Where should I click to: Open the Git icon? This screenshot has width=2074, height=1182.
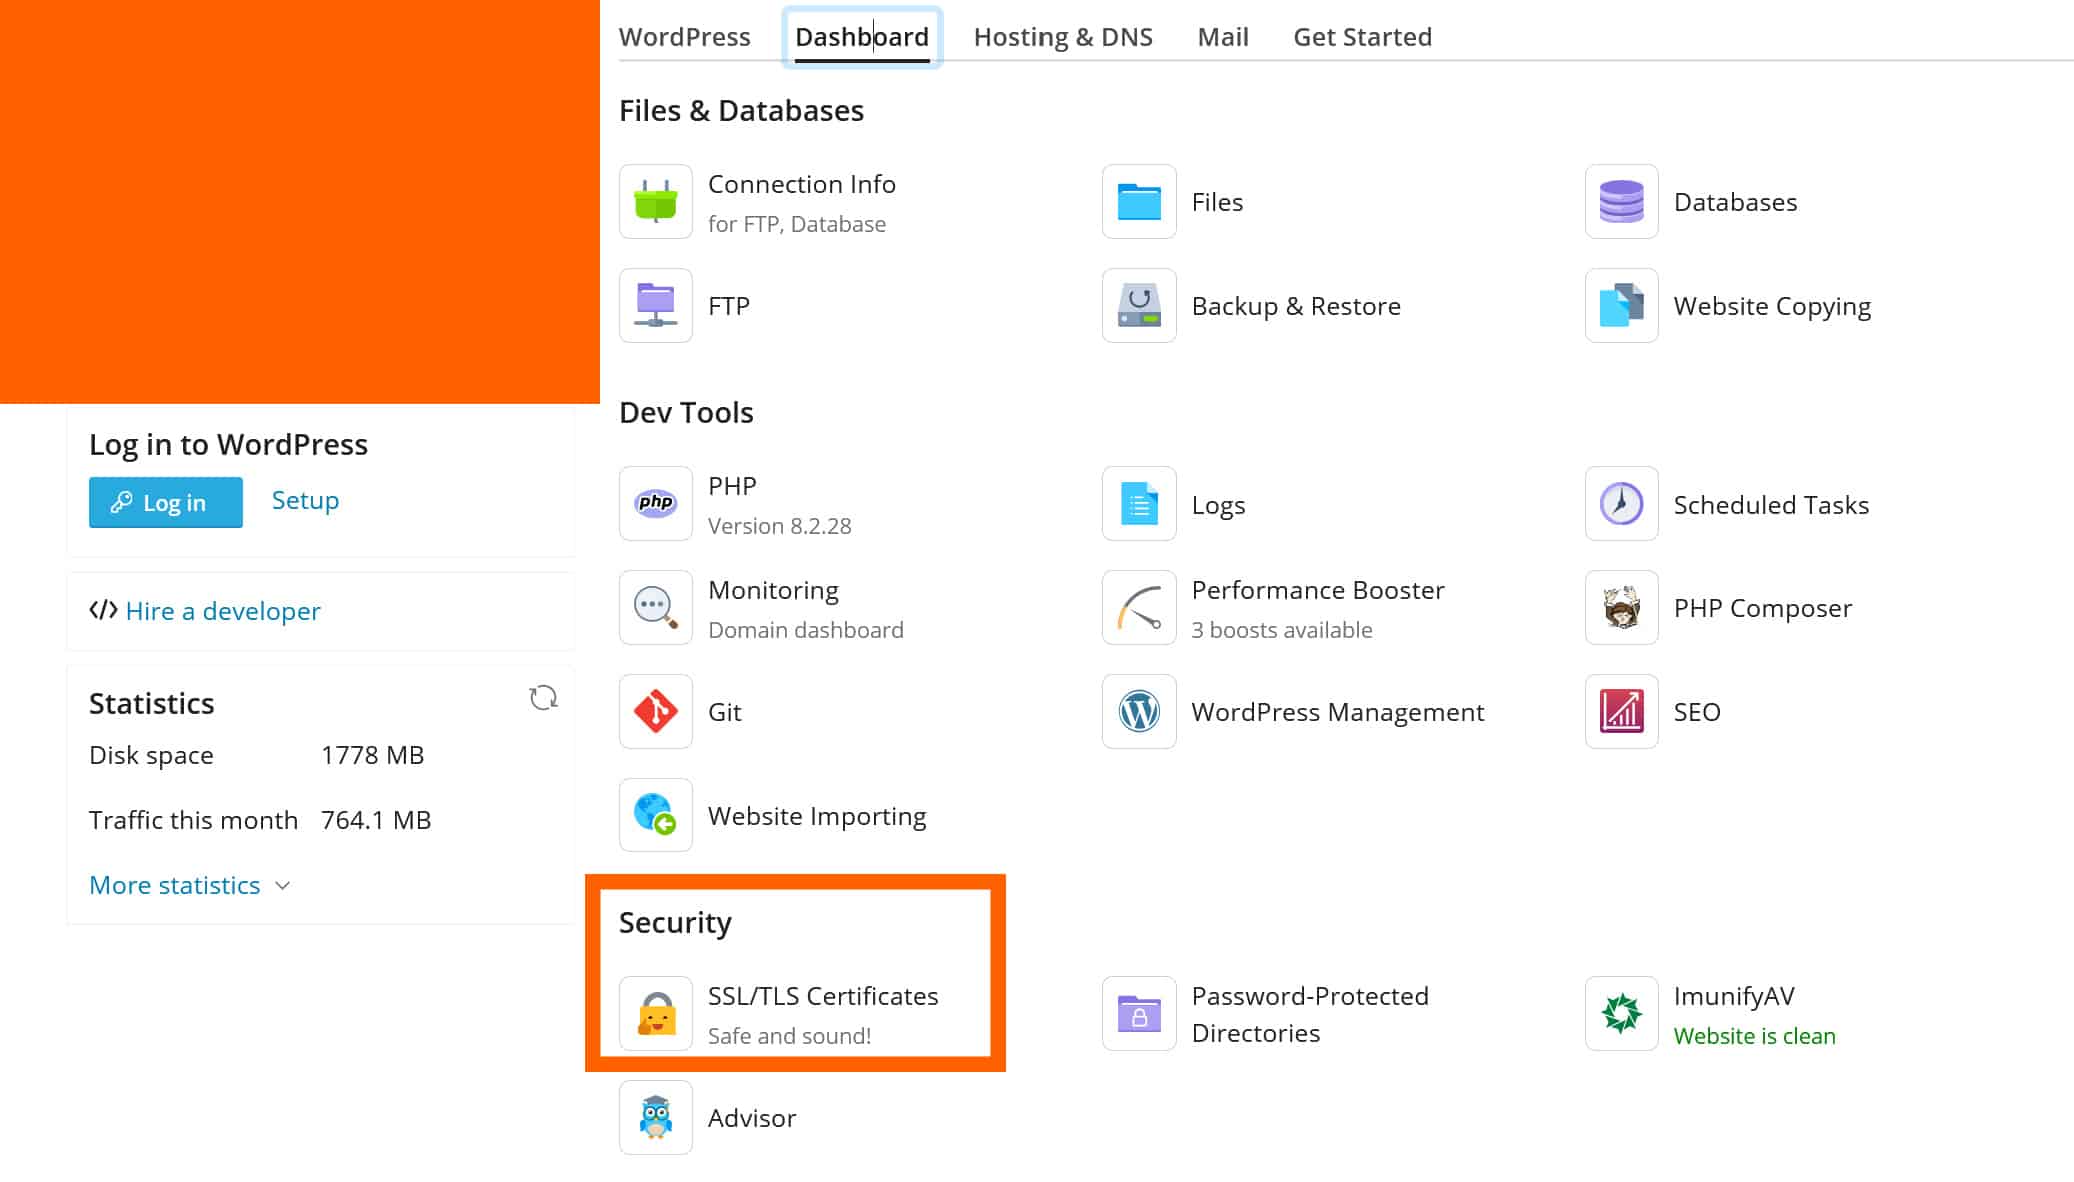click(x=656, y=712)
